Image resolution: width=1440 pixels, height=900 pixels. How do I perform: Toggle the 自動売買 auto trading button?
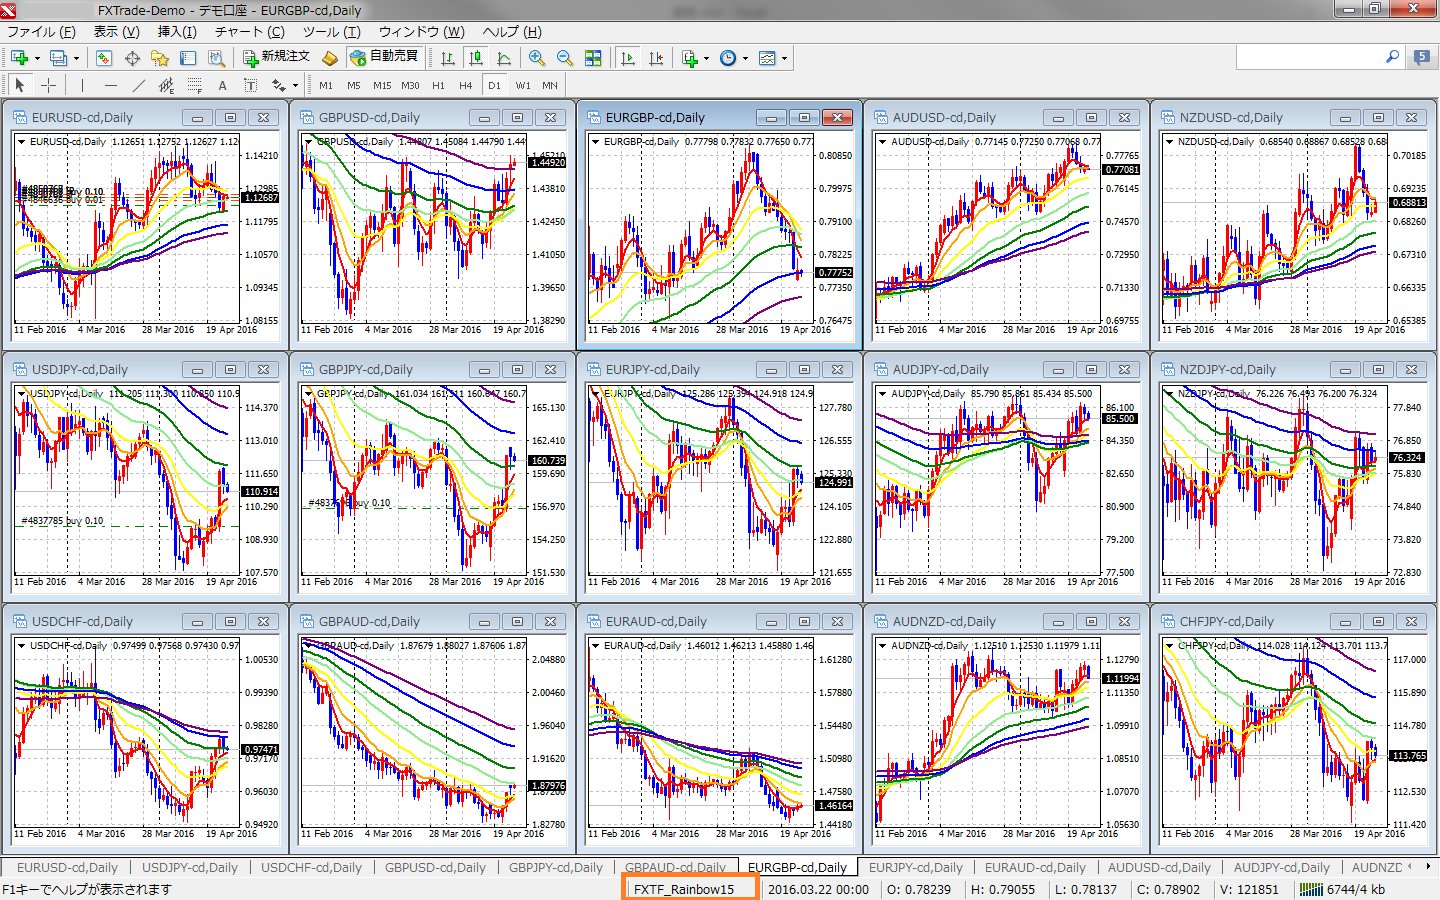383,57
